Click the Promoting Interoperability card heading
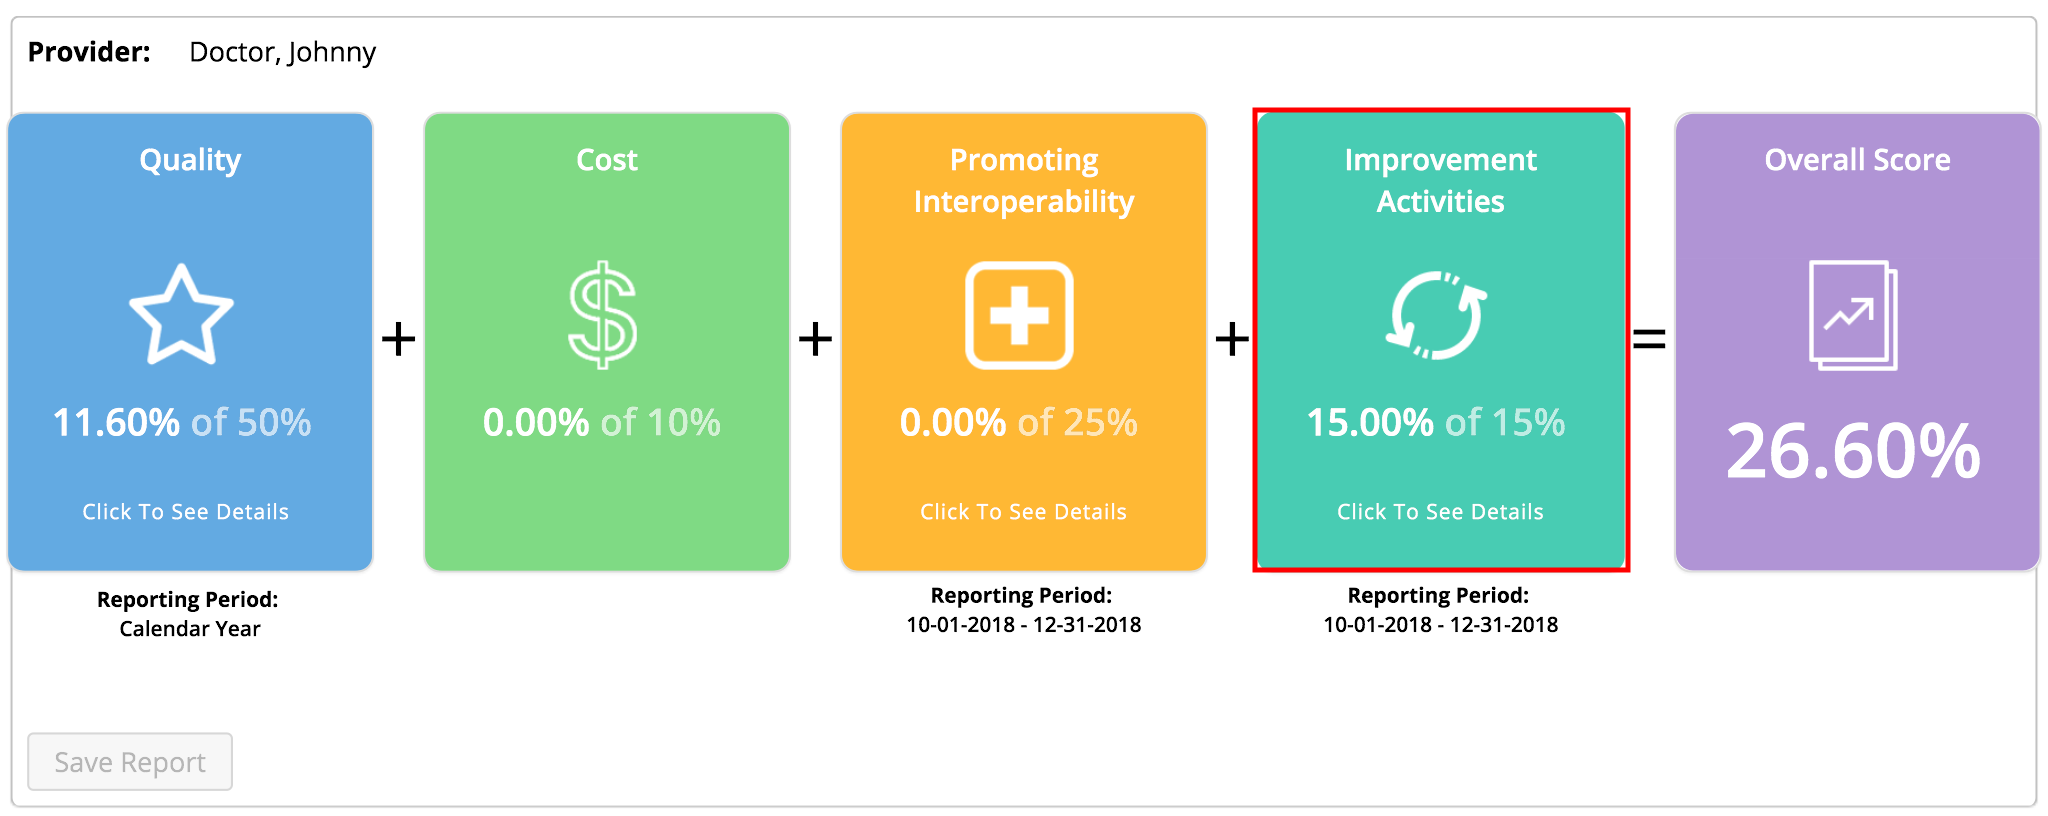Image resolution: width=2048 pixels, height=816 pixels. (x=1024, y=181)
